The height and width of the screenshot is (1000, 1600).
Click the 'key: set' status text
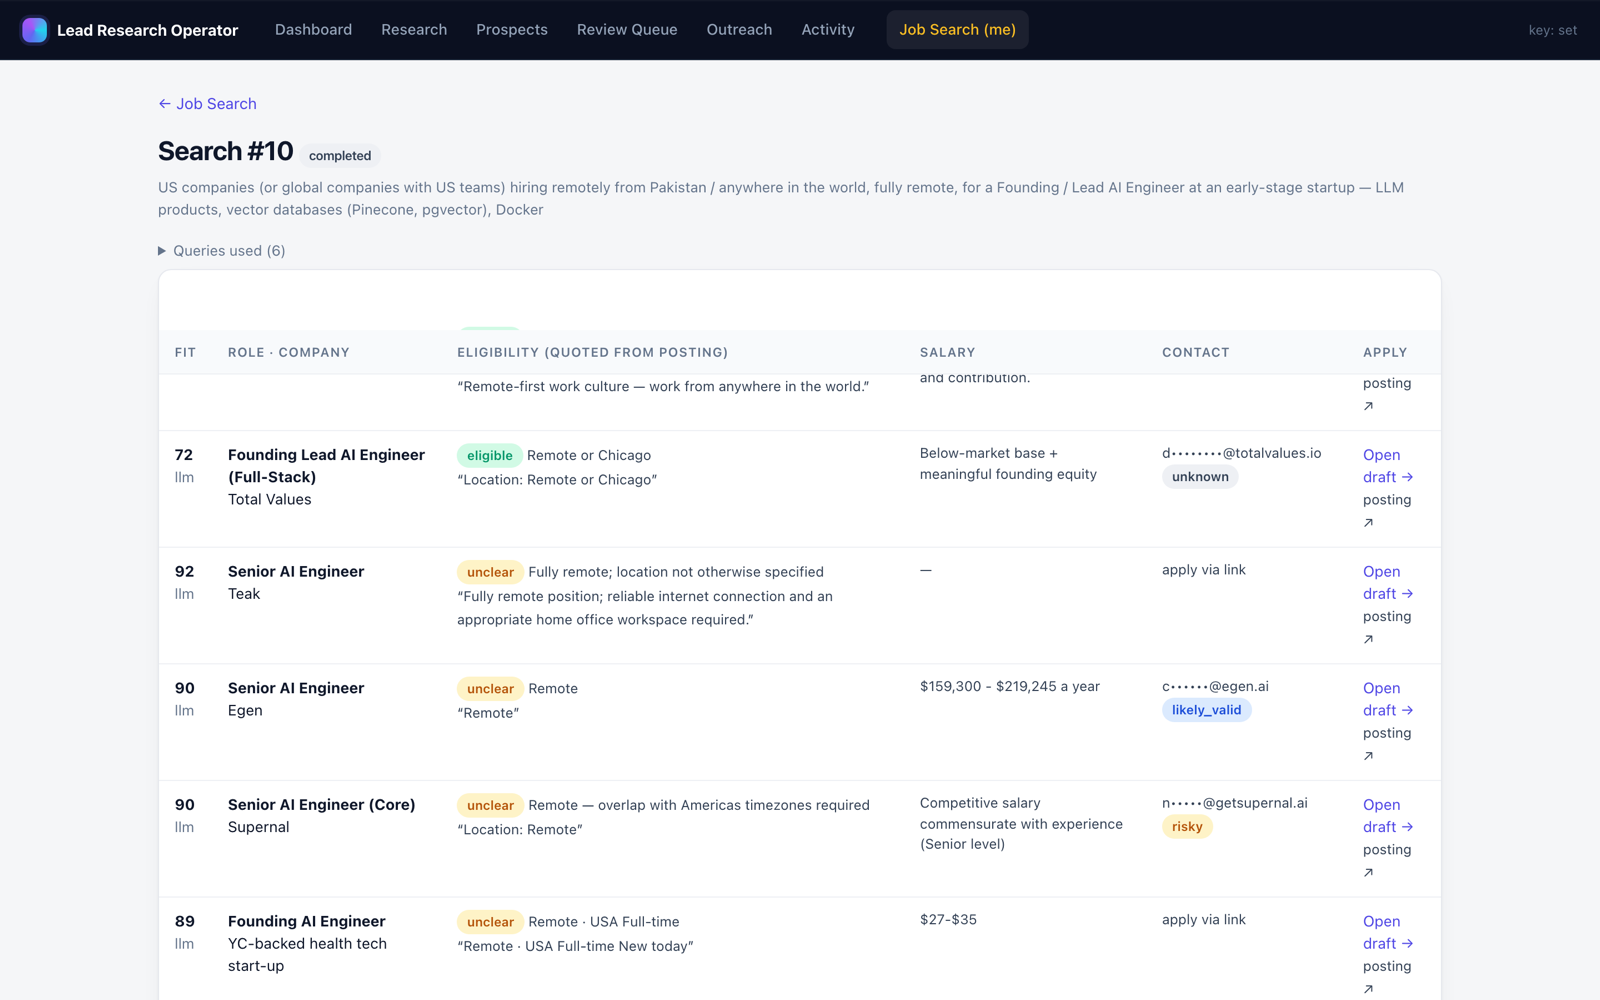point(1552,30)
